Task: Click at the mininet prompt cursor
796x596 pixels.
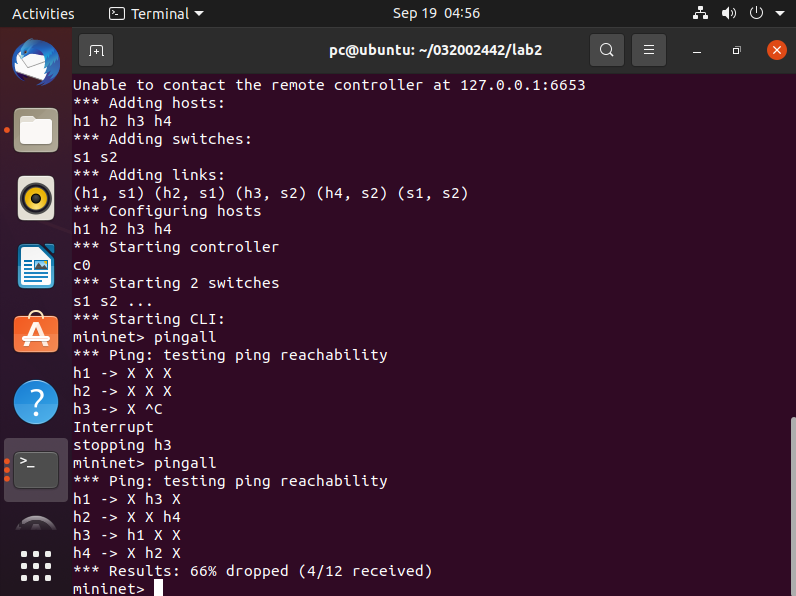Action: [x=158, y=588]
